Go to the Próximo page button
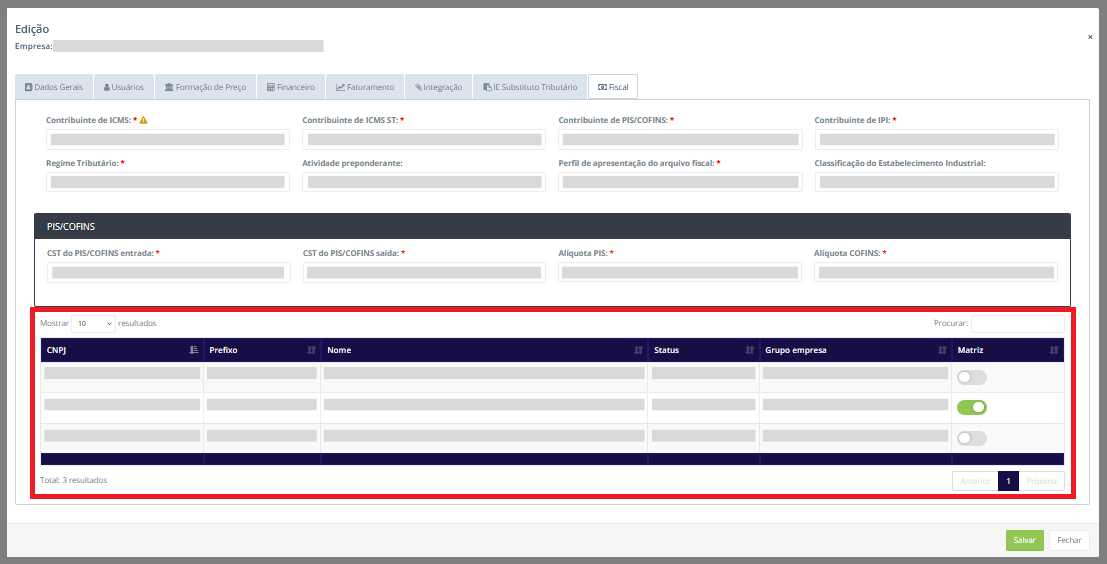 click(x=1041, y=481)
